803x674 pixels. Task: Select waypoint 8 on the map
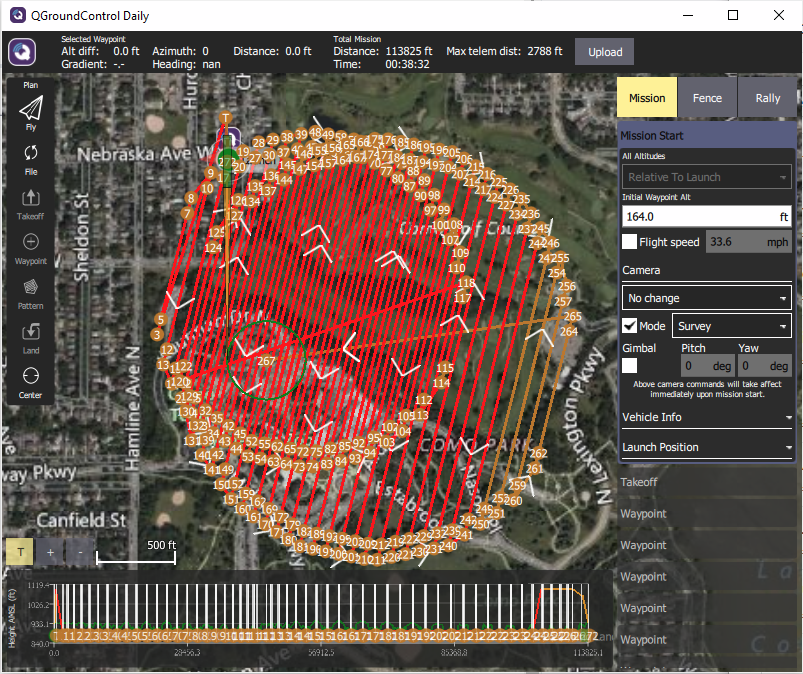[x=191, y=198]
